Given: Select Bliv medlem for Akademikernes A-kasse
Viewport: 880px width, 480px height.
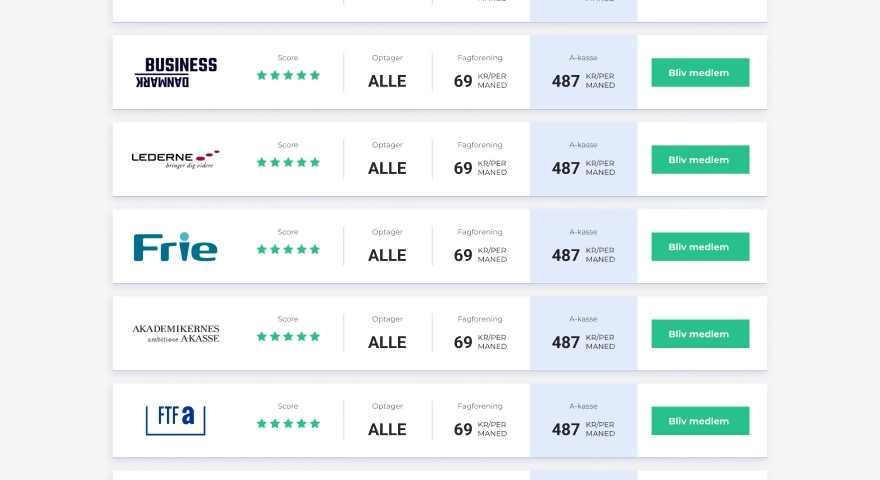Looking at the screenshot, I should tap(700, 333).
